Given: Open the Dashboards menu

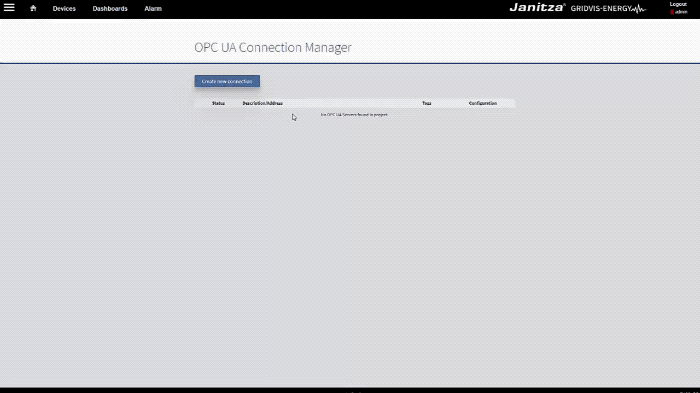Looking at the screenshot, I should point(110,8).
